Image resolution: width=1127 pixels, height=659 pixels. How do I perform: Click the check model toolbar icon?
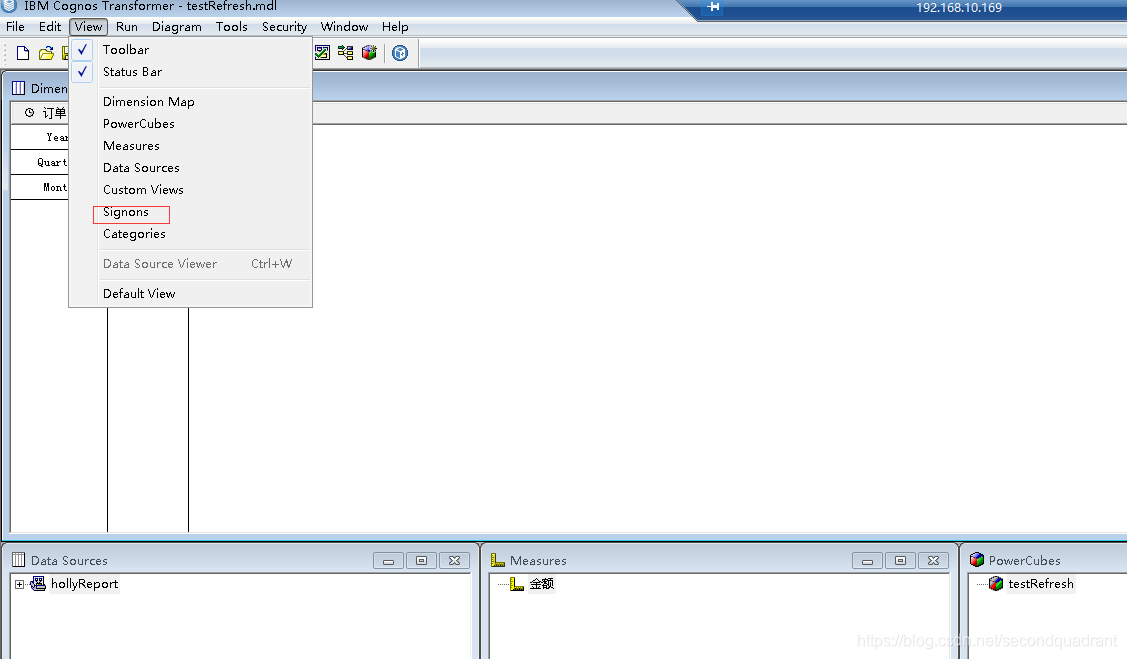click(x=323, y=52)
